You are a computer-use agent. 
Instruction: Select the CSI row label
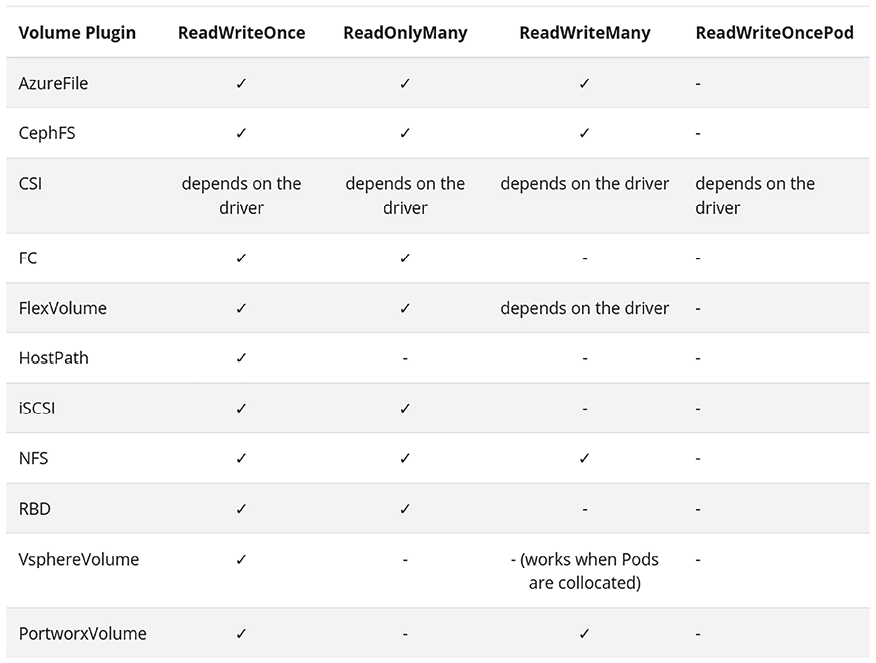(x=30, y=184)
